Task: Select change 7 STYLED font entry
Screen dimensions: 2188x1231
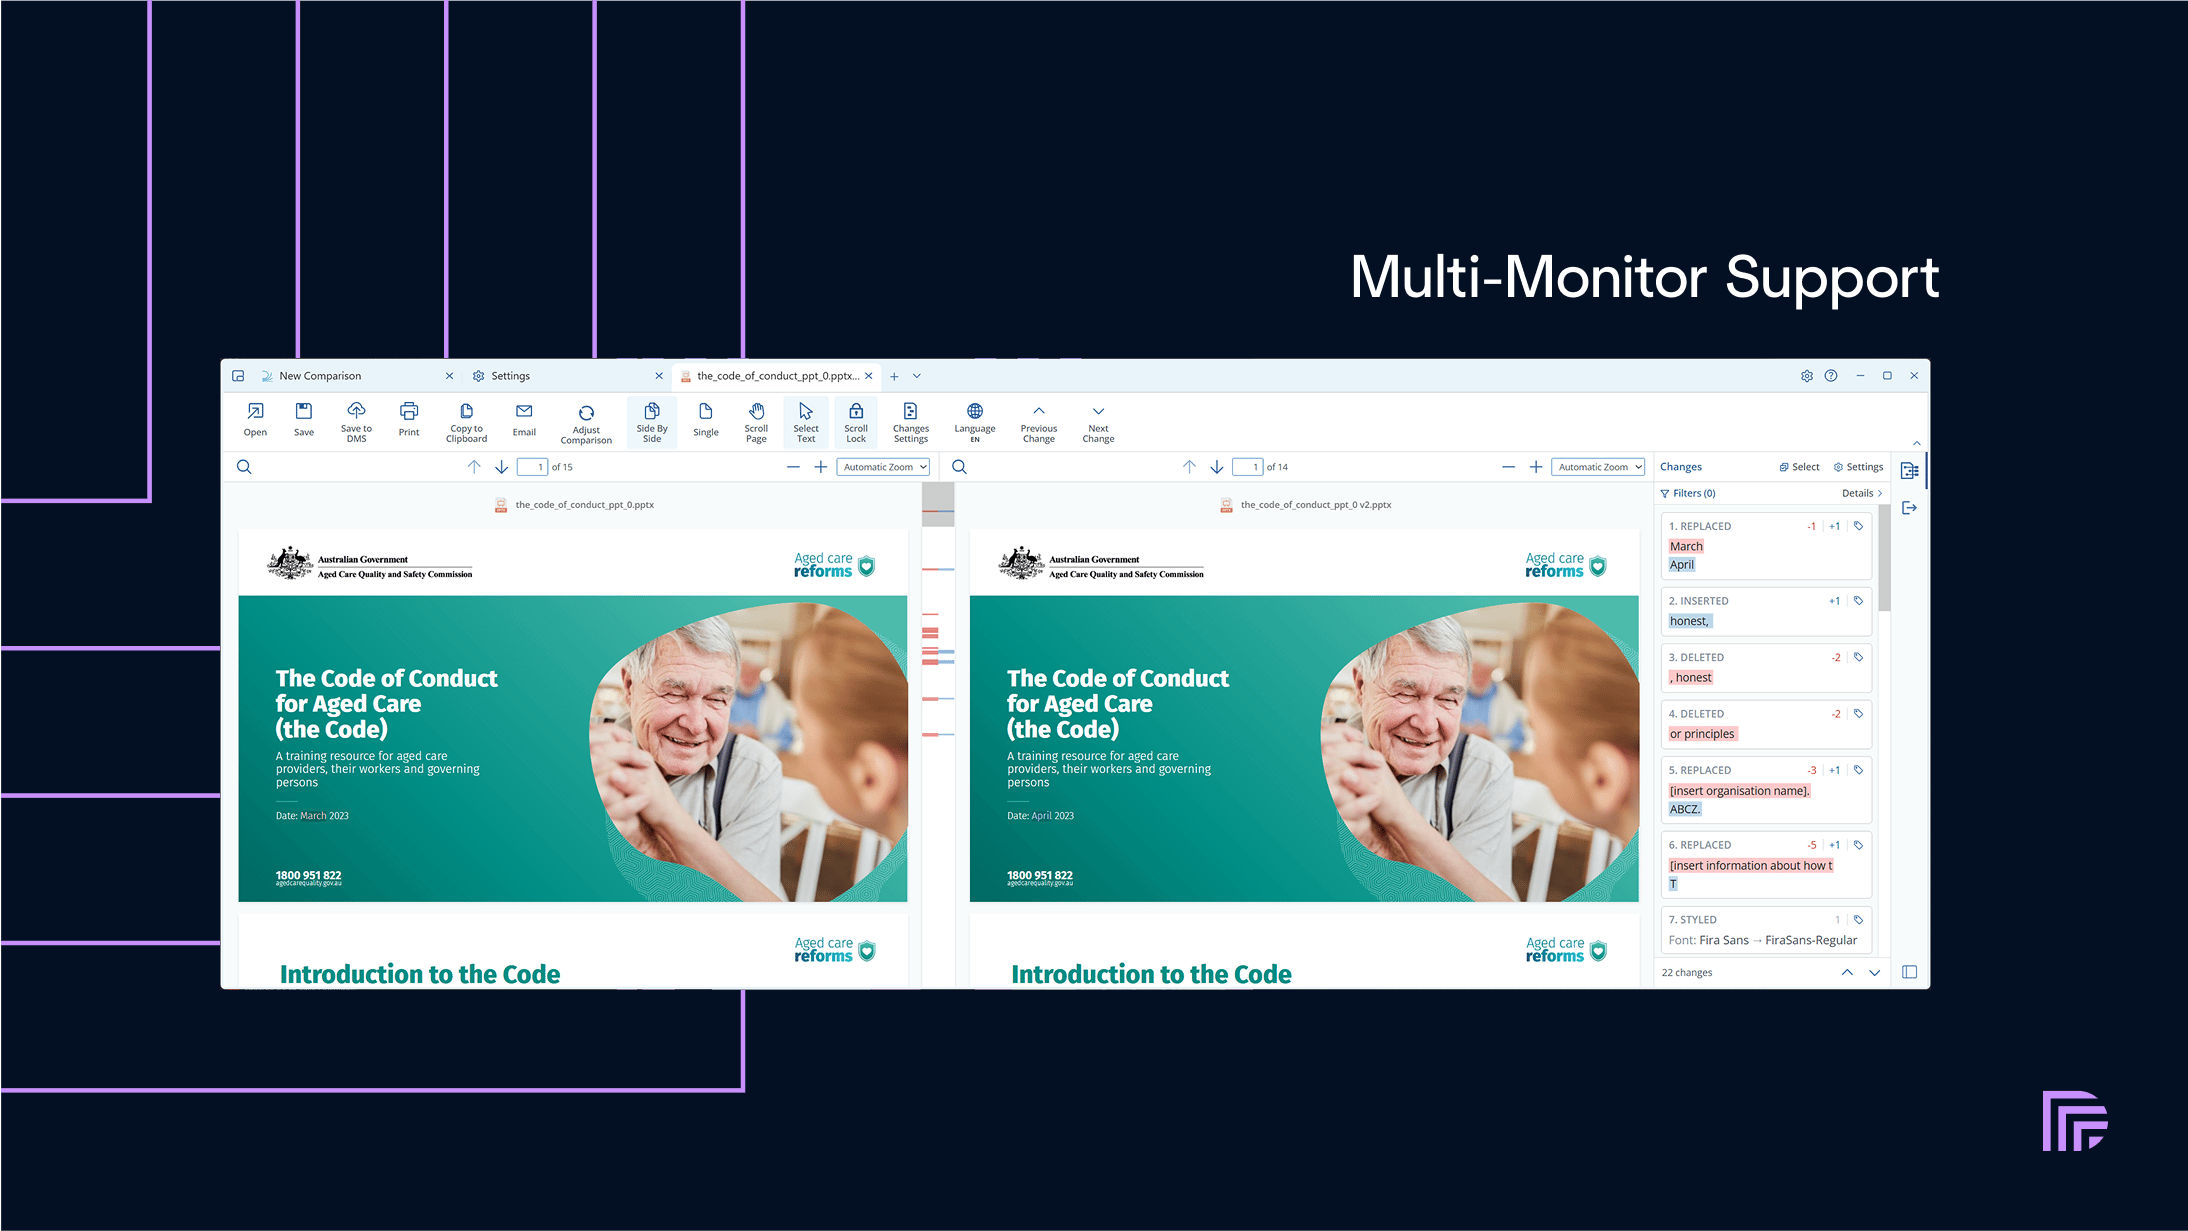Action: click(x=1766, y=930)
